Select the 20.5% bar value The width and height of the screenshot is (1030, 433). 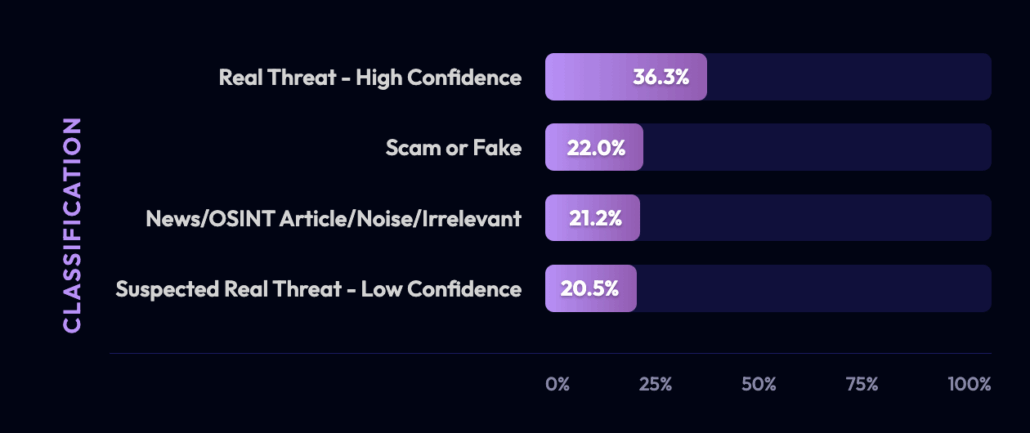click(x=592, y=289)
